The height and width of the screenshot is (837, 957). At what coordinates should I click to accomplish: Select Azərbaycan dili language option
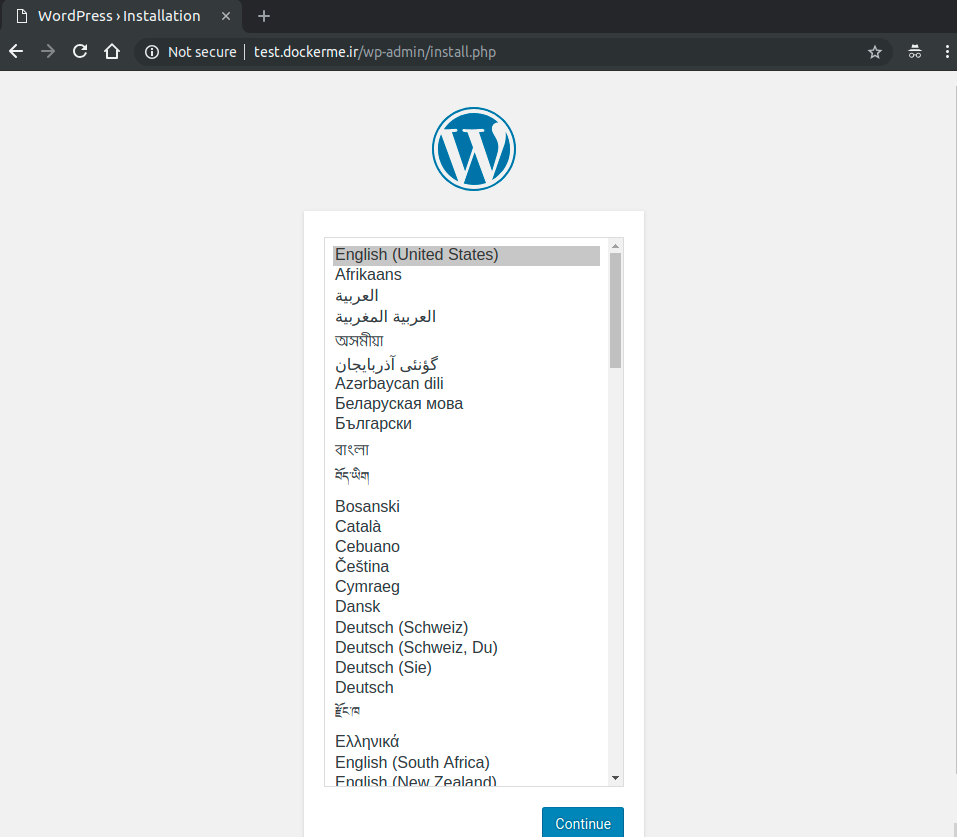coord(466,384)
